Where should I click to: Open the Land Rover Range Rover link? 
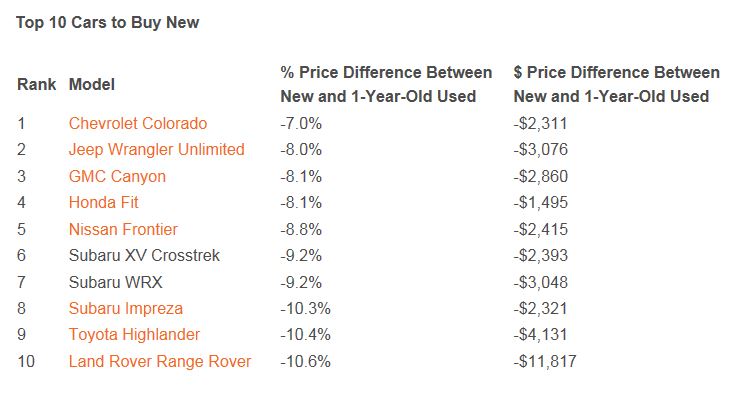coord(160,361)
